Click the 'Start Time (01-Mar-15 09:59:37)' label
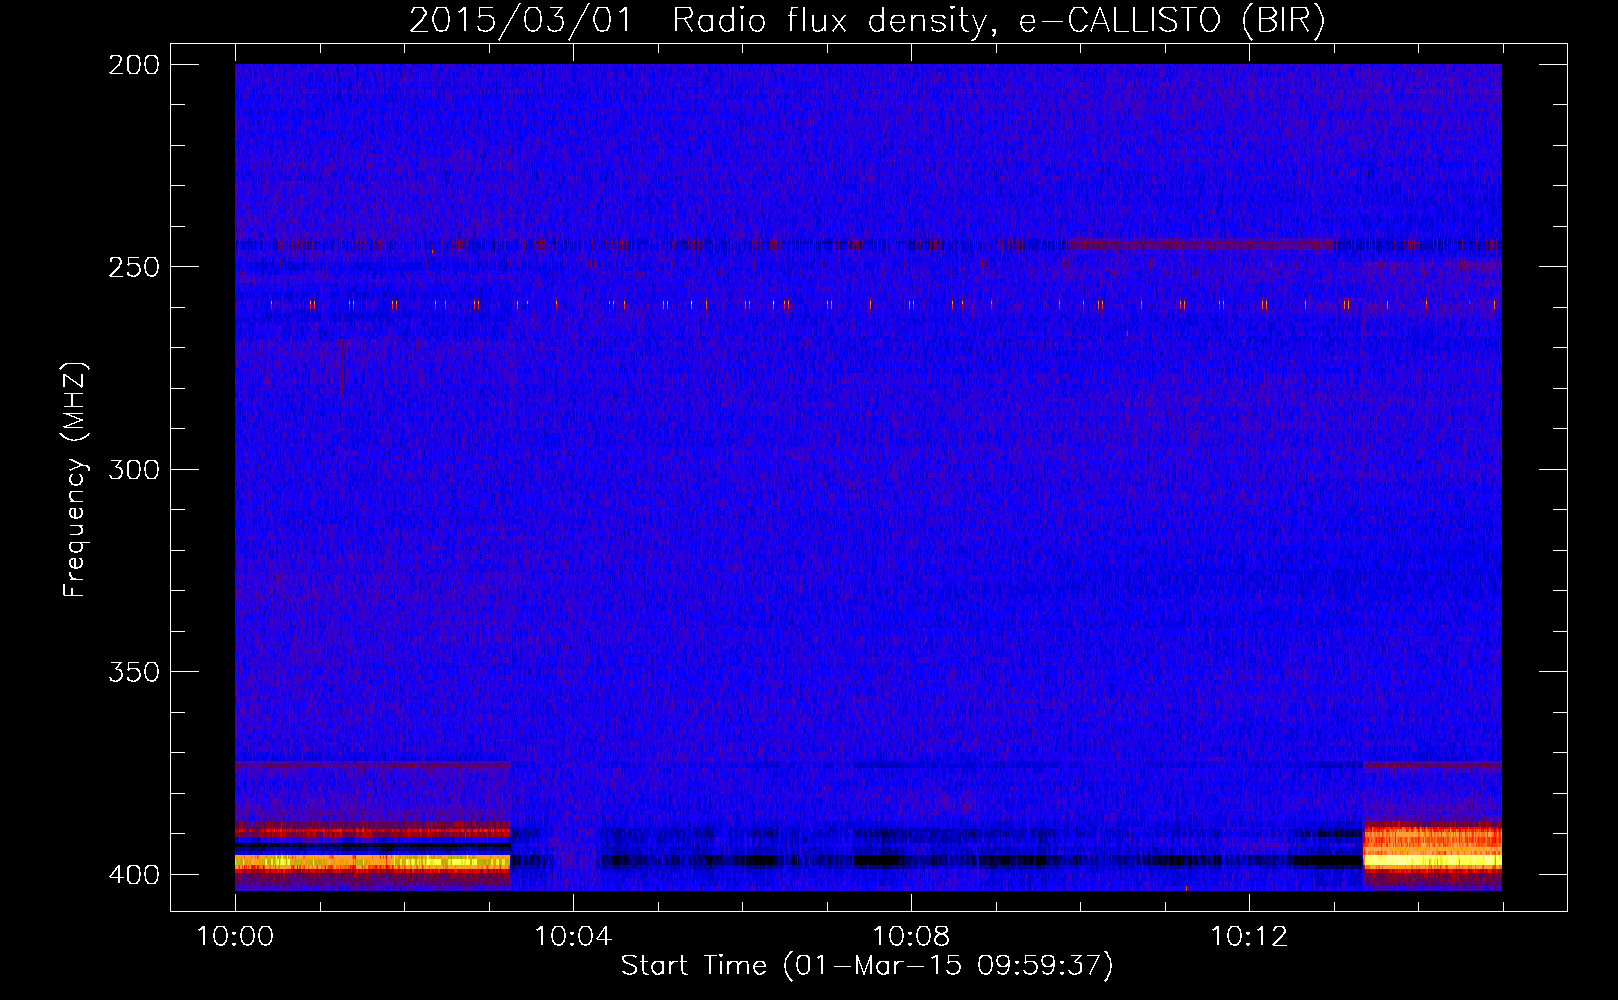The height and width of the screenshot is (1000, 1618). [x=867, y=966]
